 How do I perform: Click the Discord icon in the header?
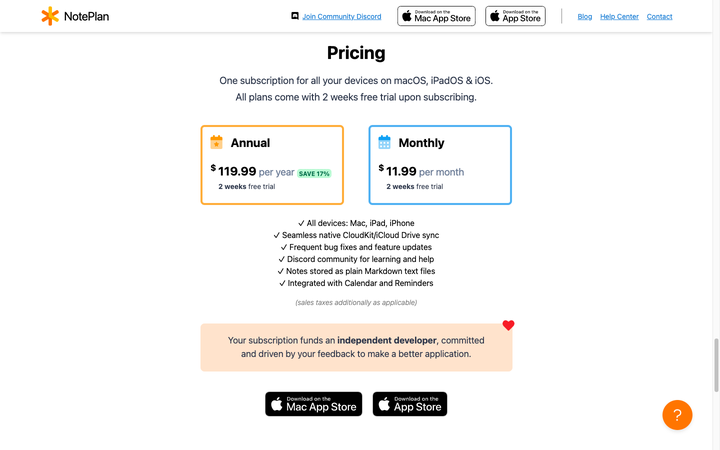tap(295, 16)
